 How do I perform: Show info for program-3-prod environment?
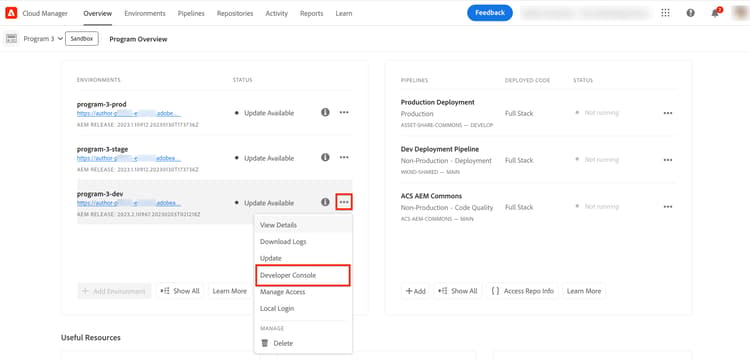(325, 112)
